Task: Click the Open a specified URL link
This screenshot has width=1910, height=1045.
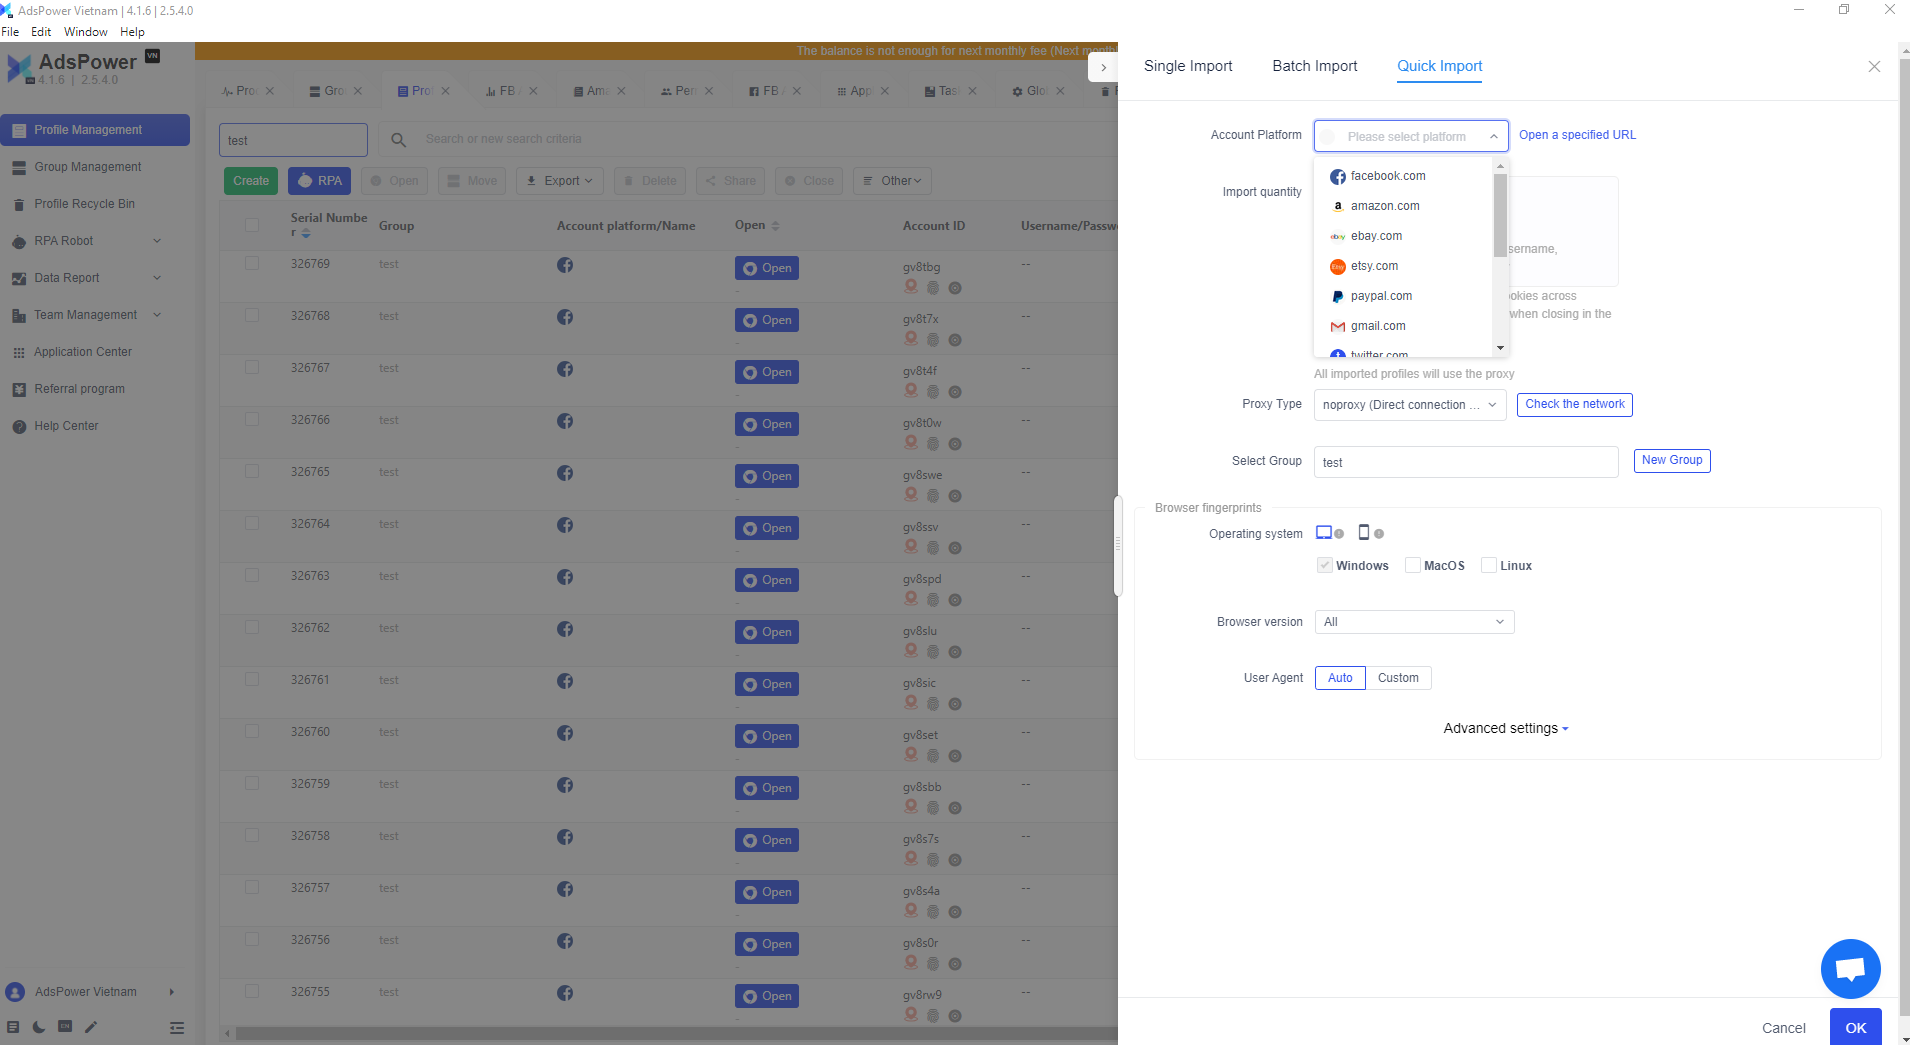Action: 1577,135
